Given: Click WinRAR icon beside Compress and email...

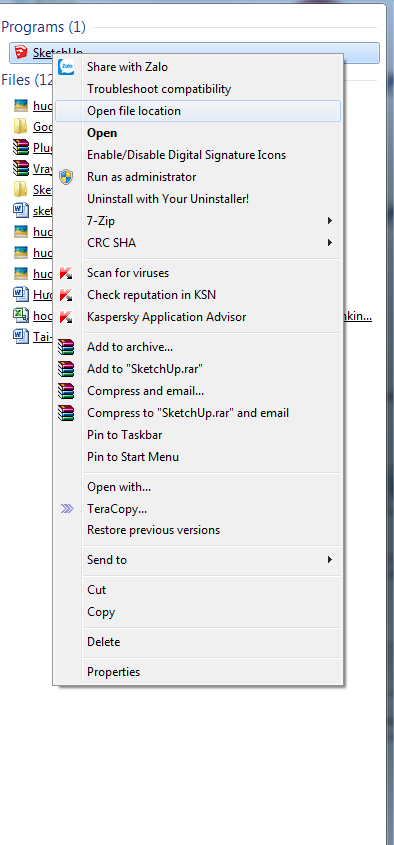Looking at the screenshot, I should tap(66, 391).
